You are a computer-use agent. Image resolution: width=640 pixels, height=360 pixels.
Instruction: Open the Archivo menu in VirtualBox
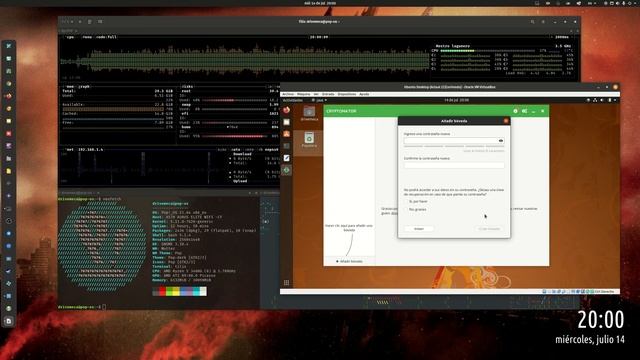[288, 94]
